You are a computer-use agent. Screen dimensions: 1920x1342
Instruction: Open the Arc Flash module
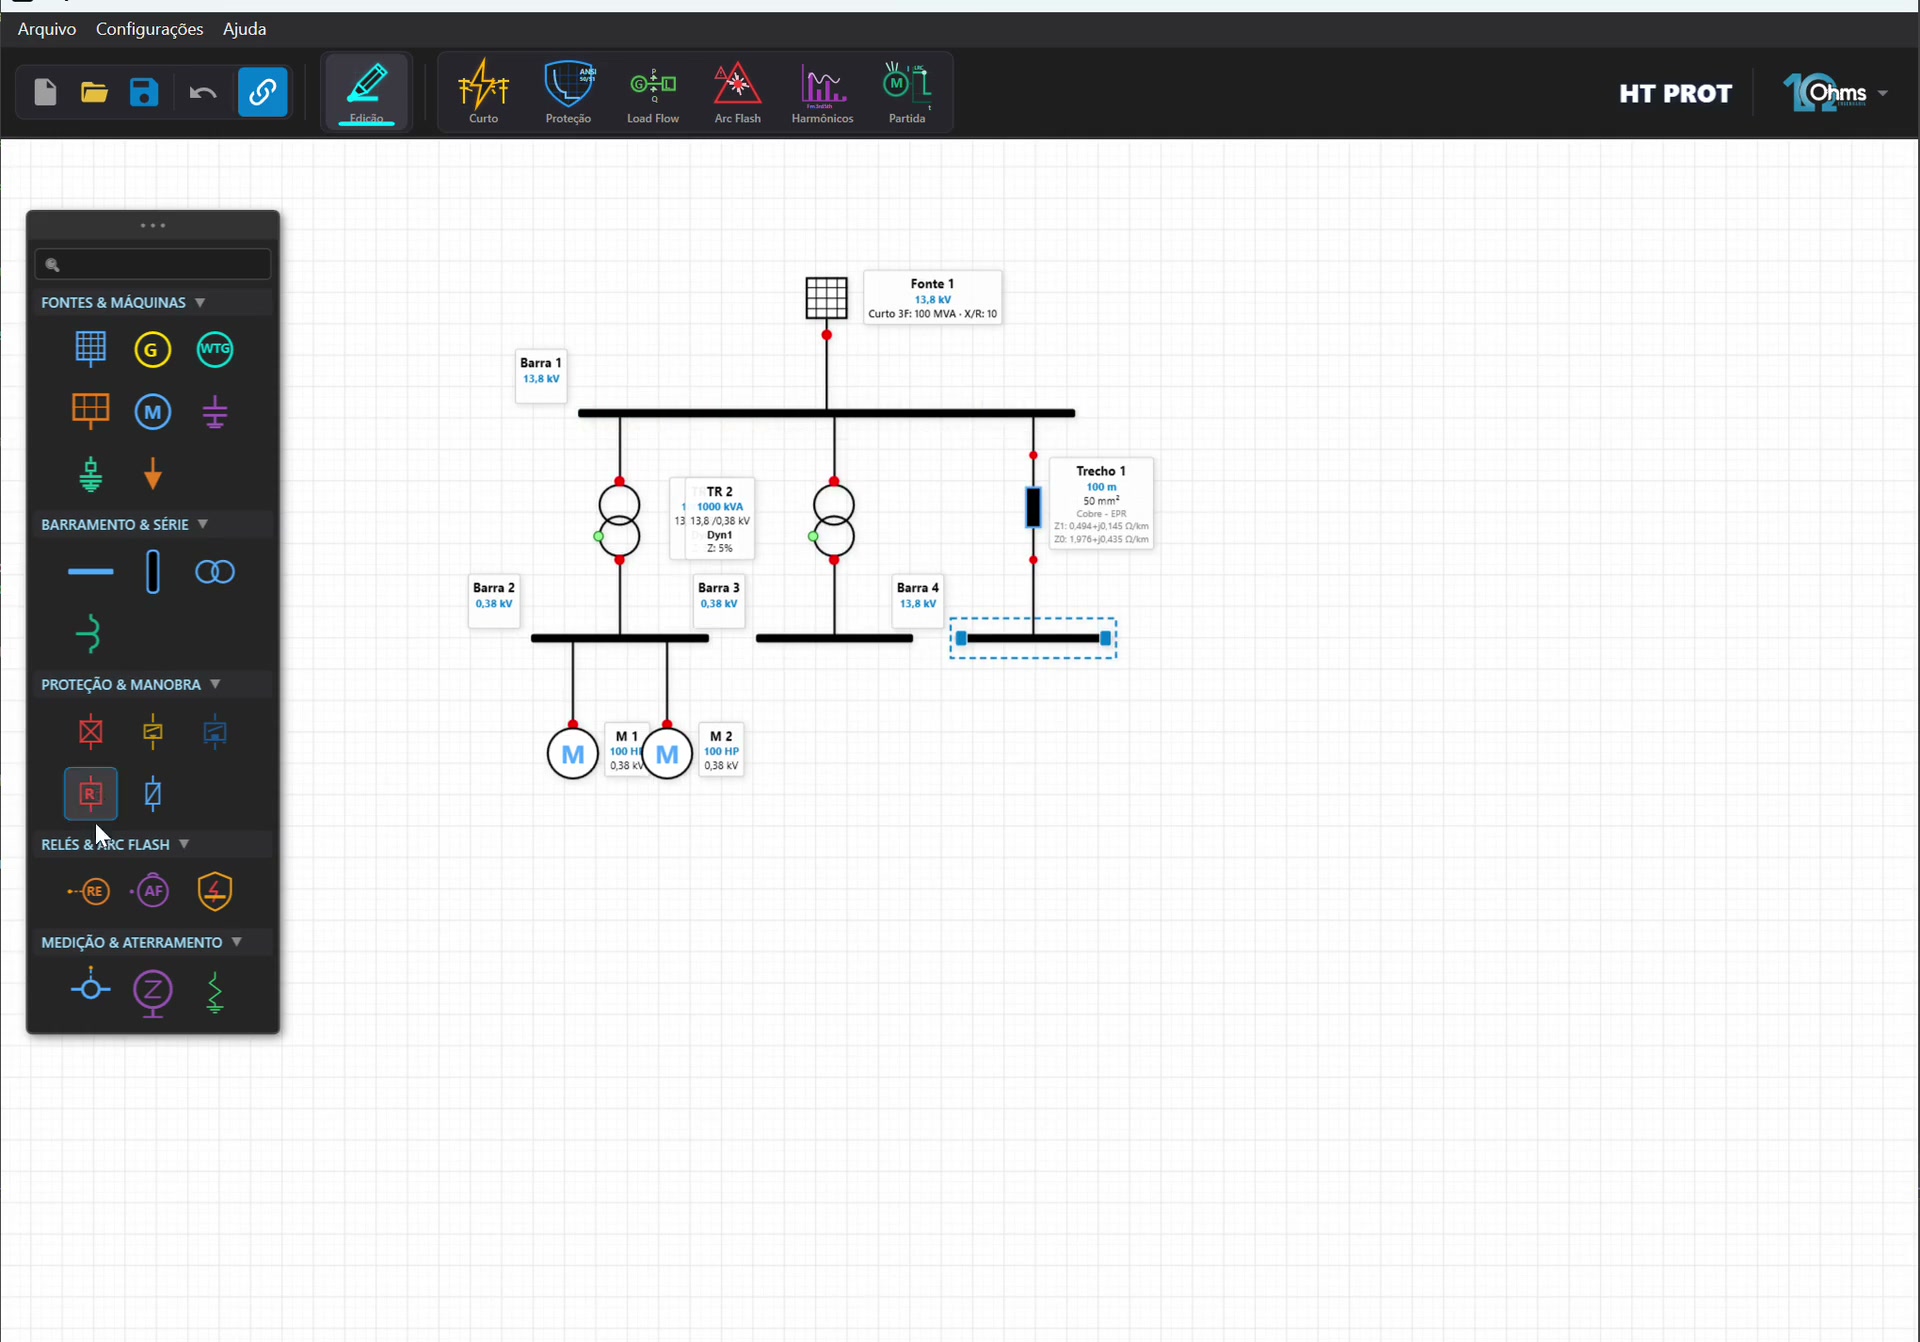(x=737, y=92)
